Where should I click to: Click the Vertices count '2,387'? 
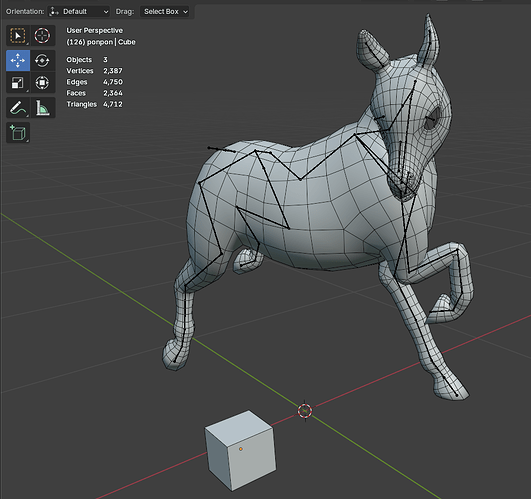(113, 71)
